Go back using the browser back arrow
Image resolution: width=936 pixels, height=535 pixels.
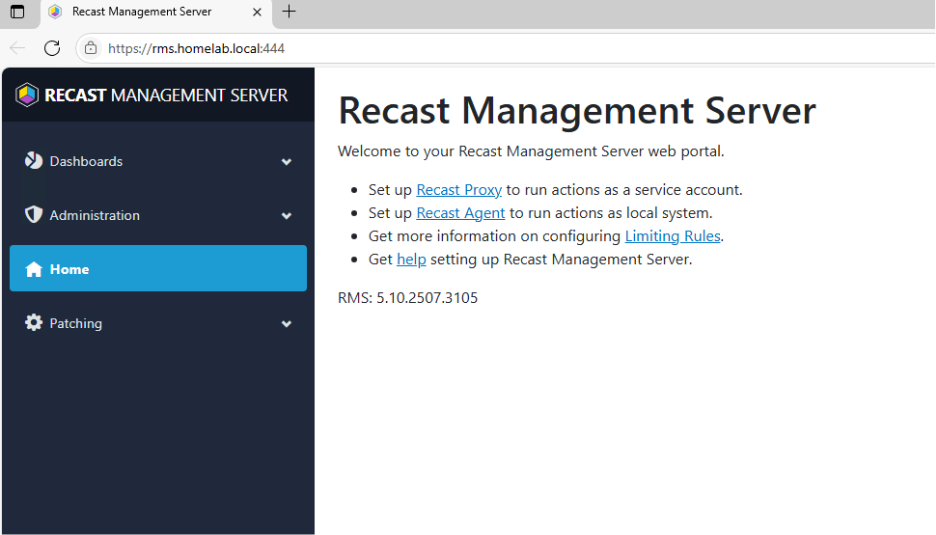(17, 48)
